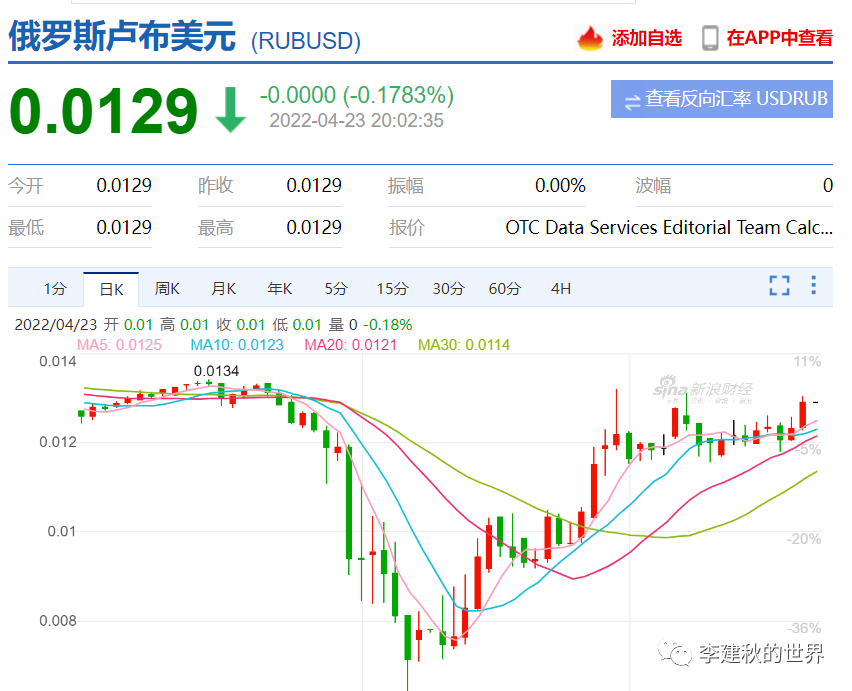This screenshot has height=691, width=852.
Task: Open the chart more-options menu
Action: (814, 286)
